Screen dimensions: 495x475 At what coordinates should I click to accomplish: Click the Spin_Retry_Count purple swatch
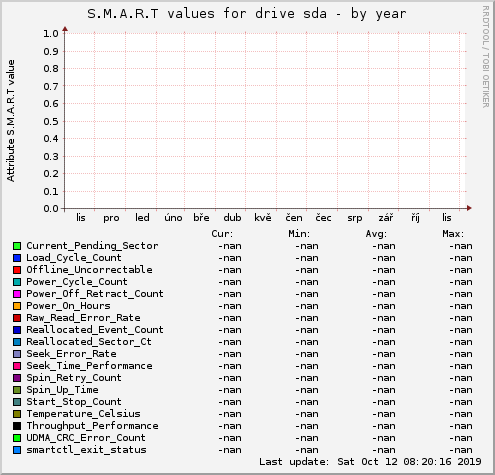pyautogui.click(x=17, y=378)
